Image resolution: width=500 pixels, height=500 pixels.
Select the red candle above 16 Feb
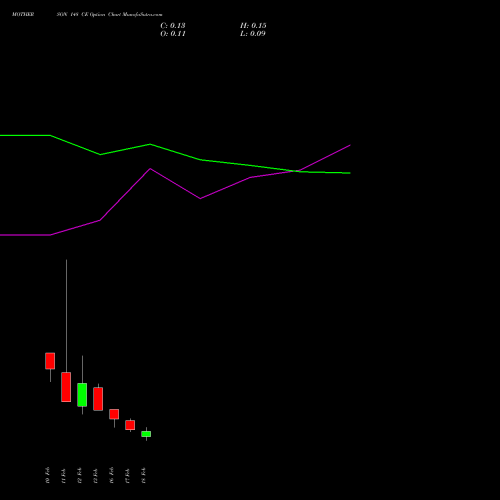(x=114, y=414)
